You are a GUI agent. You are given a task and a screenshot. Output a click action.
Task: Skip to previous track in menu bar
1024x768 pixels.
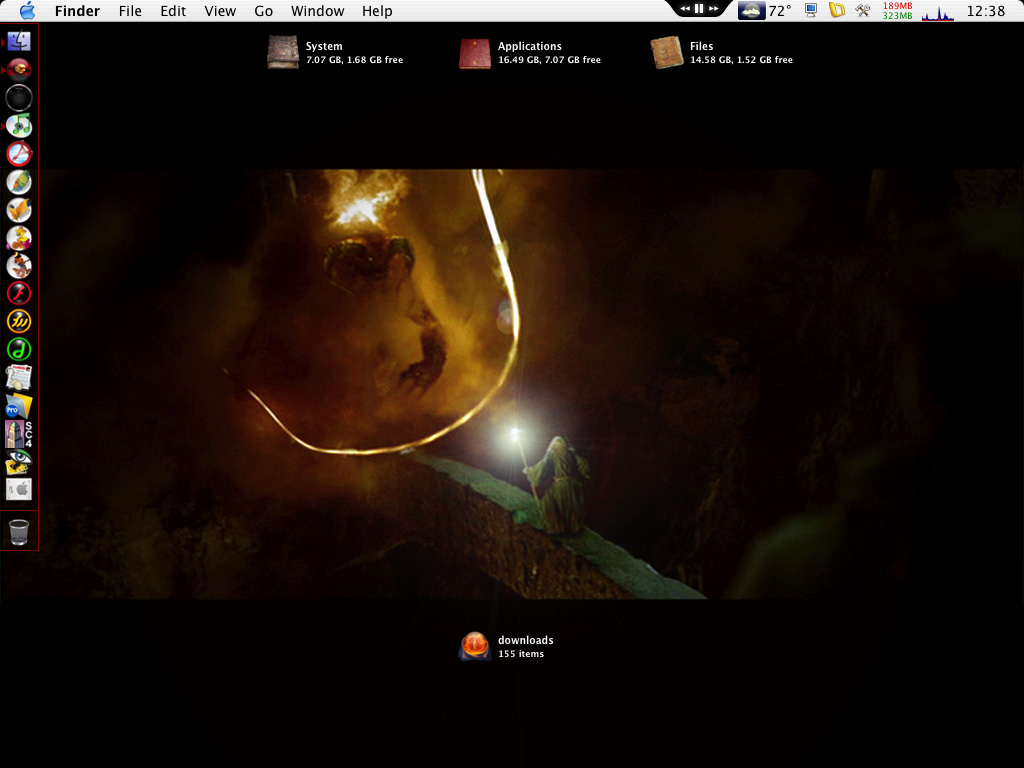pyautogui.click(x=685, y=8)
